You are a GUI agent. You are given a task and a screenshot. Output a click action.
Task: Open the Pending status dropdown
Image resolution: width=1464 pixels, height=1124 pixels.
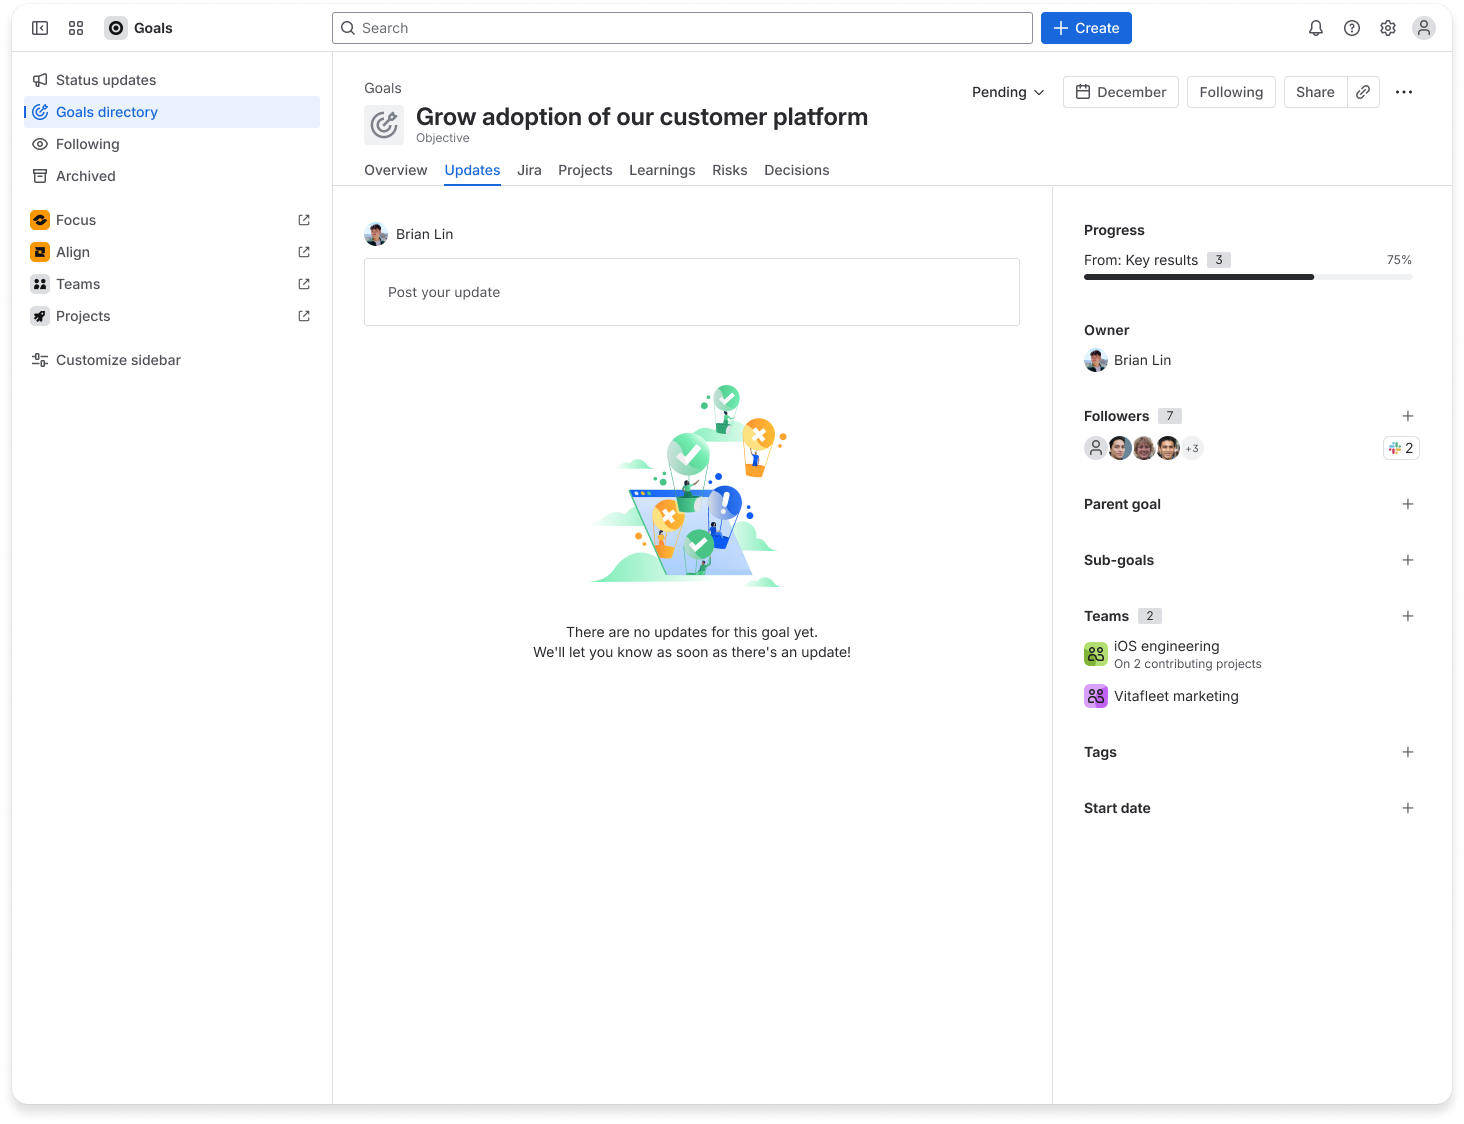[x=1007, y=91]
